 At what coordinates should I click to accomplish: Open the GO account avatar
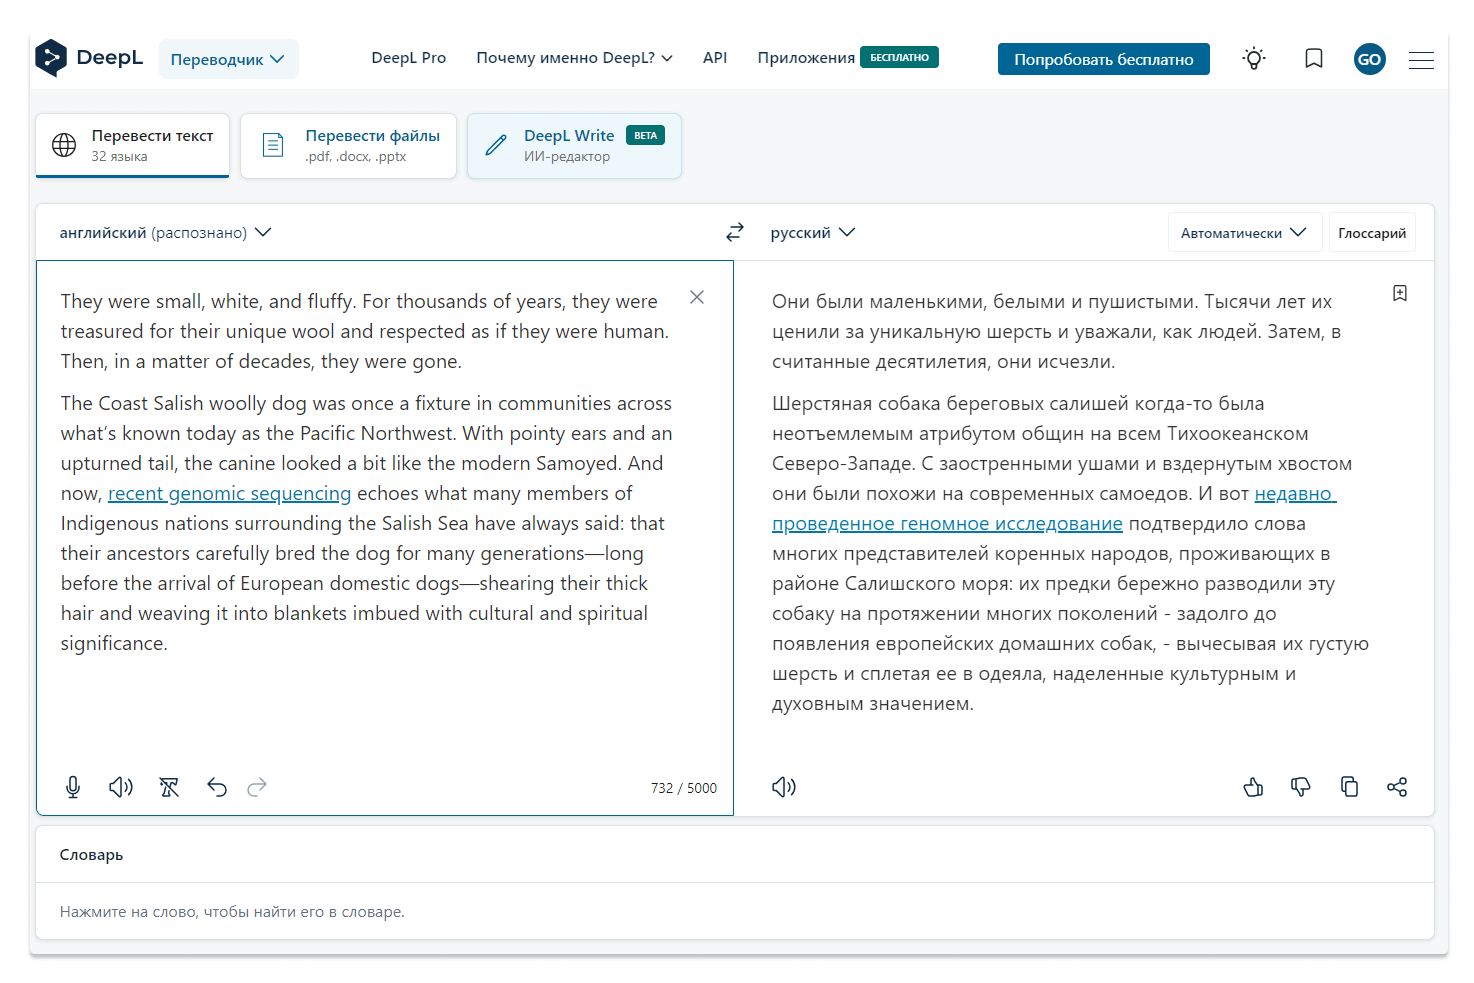coord(1369,59)
